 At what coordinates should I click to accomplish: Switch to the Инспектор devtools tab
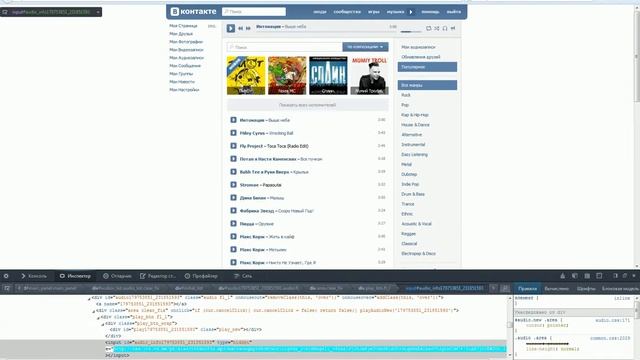(x=75, y=276)
